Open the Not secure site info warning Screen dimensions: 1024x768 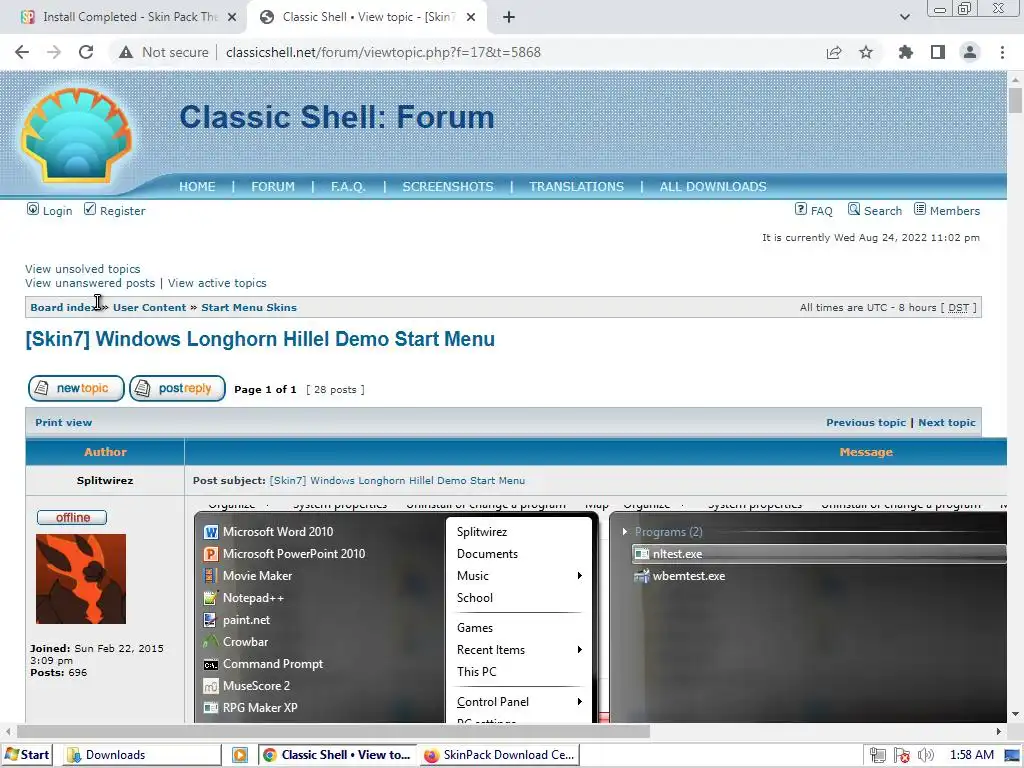163,52
